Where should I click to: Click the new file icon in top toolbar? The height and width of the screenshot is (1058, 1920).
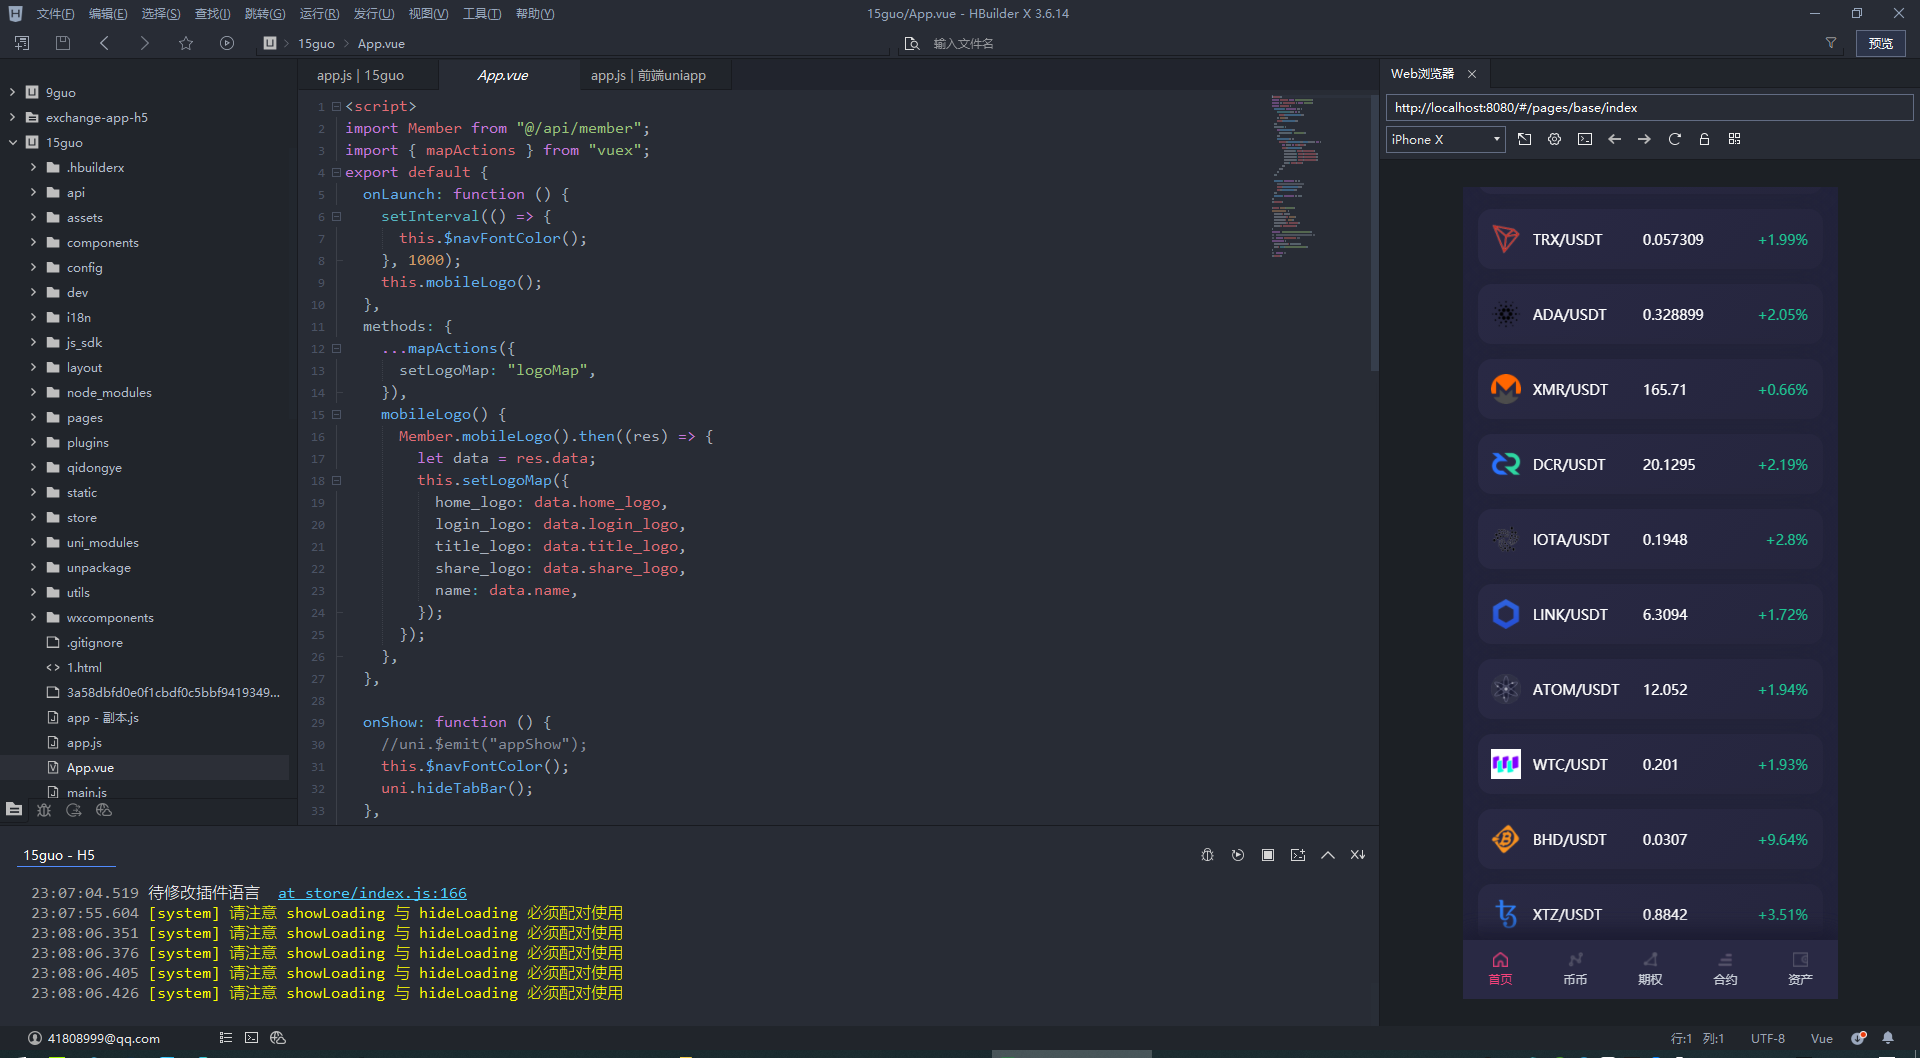click(x=22, y=43)
